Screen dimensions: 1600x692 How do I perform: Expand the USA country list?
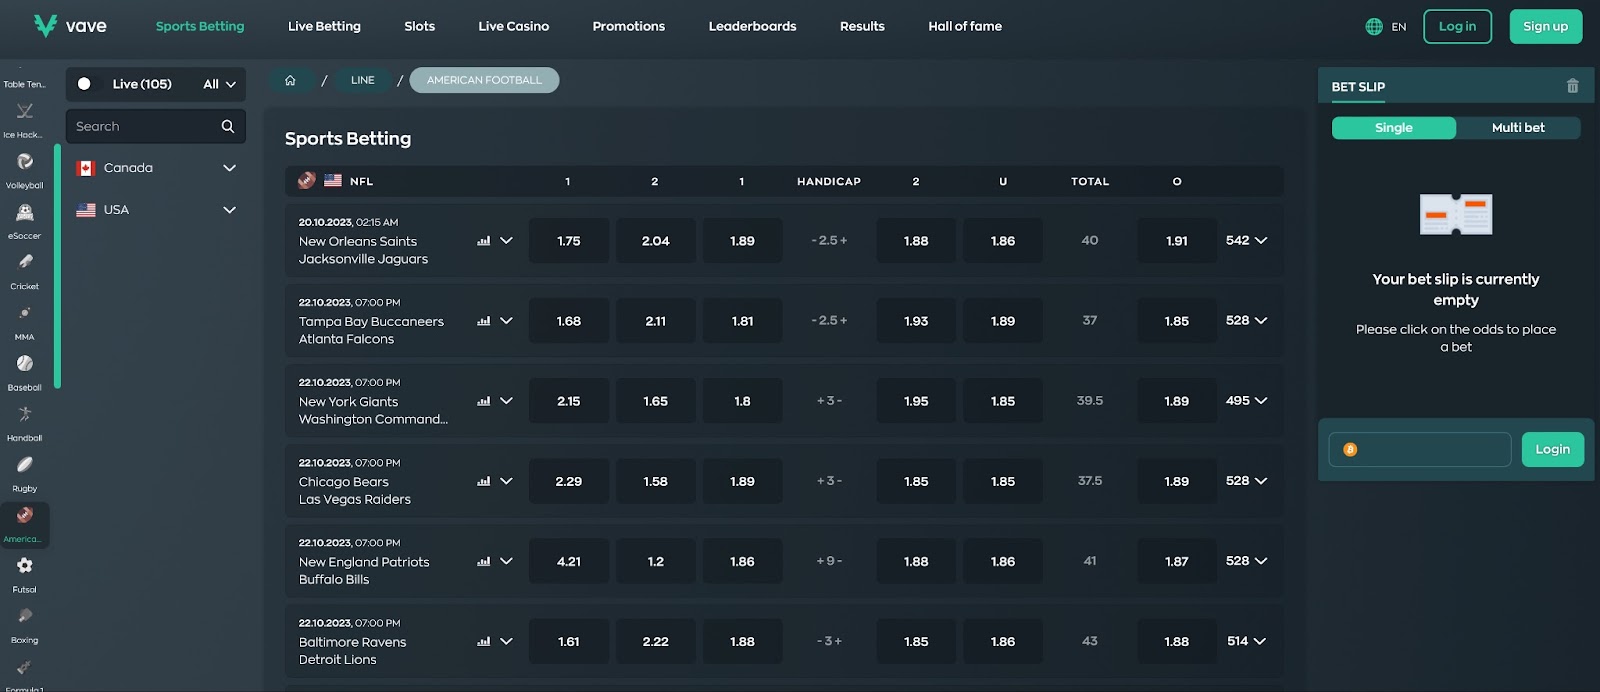(229, 210)
